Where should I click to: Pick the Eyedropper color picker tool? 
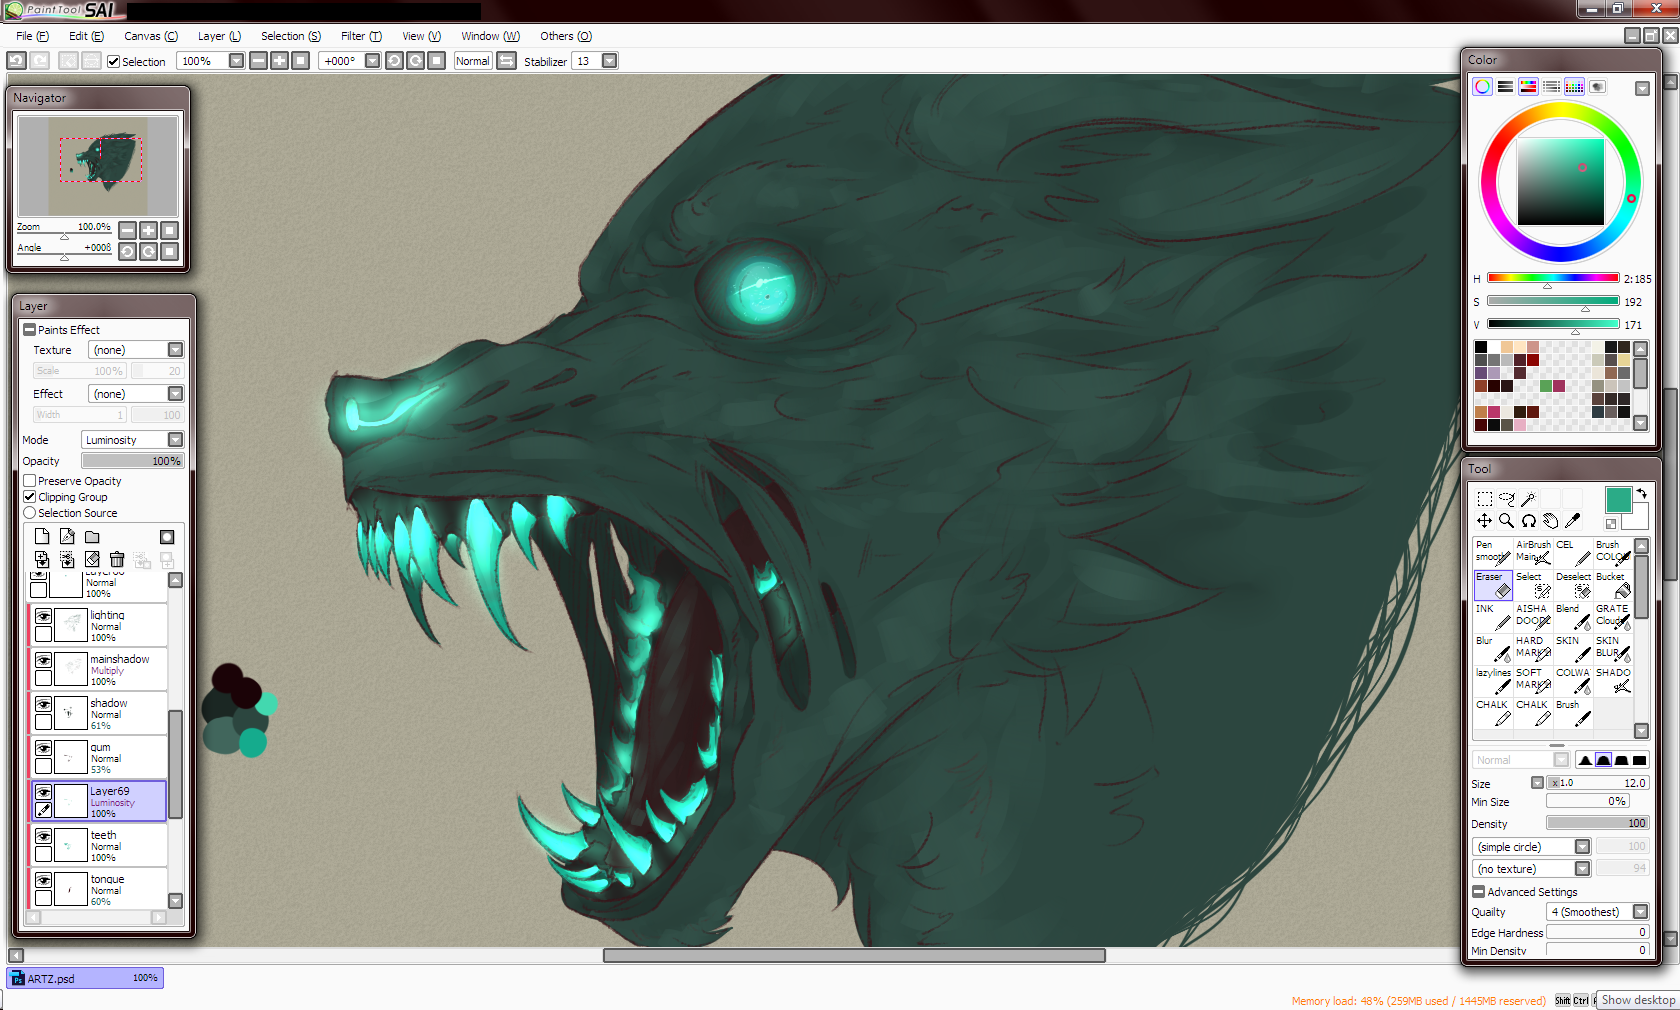point(1573,520)
